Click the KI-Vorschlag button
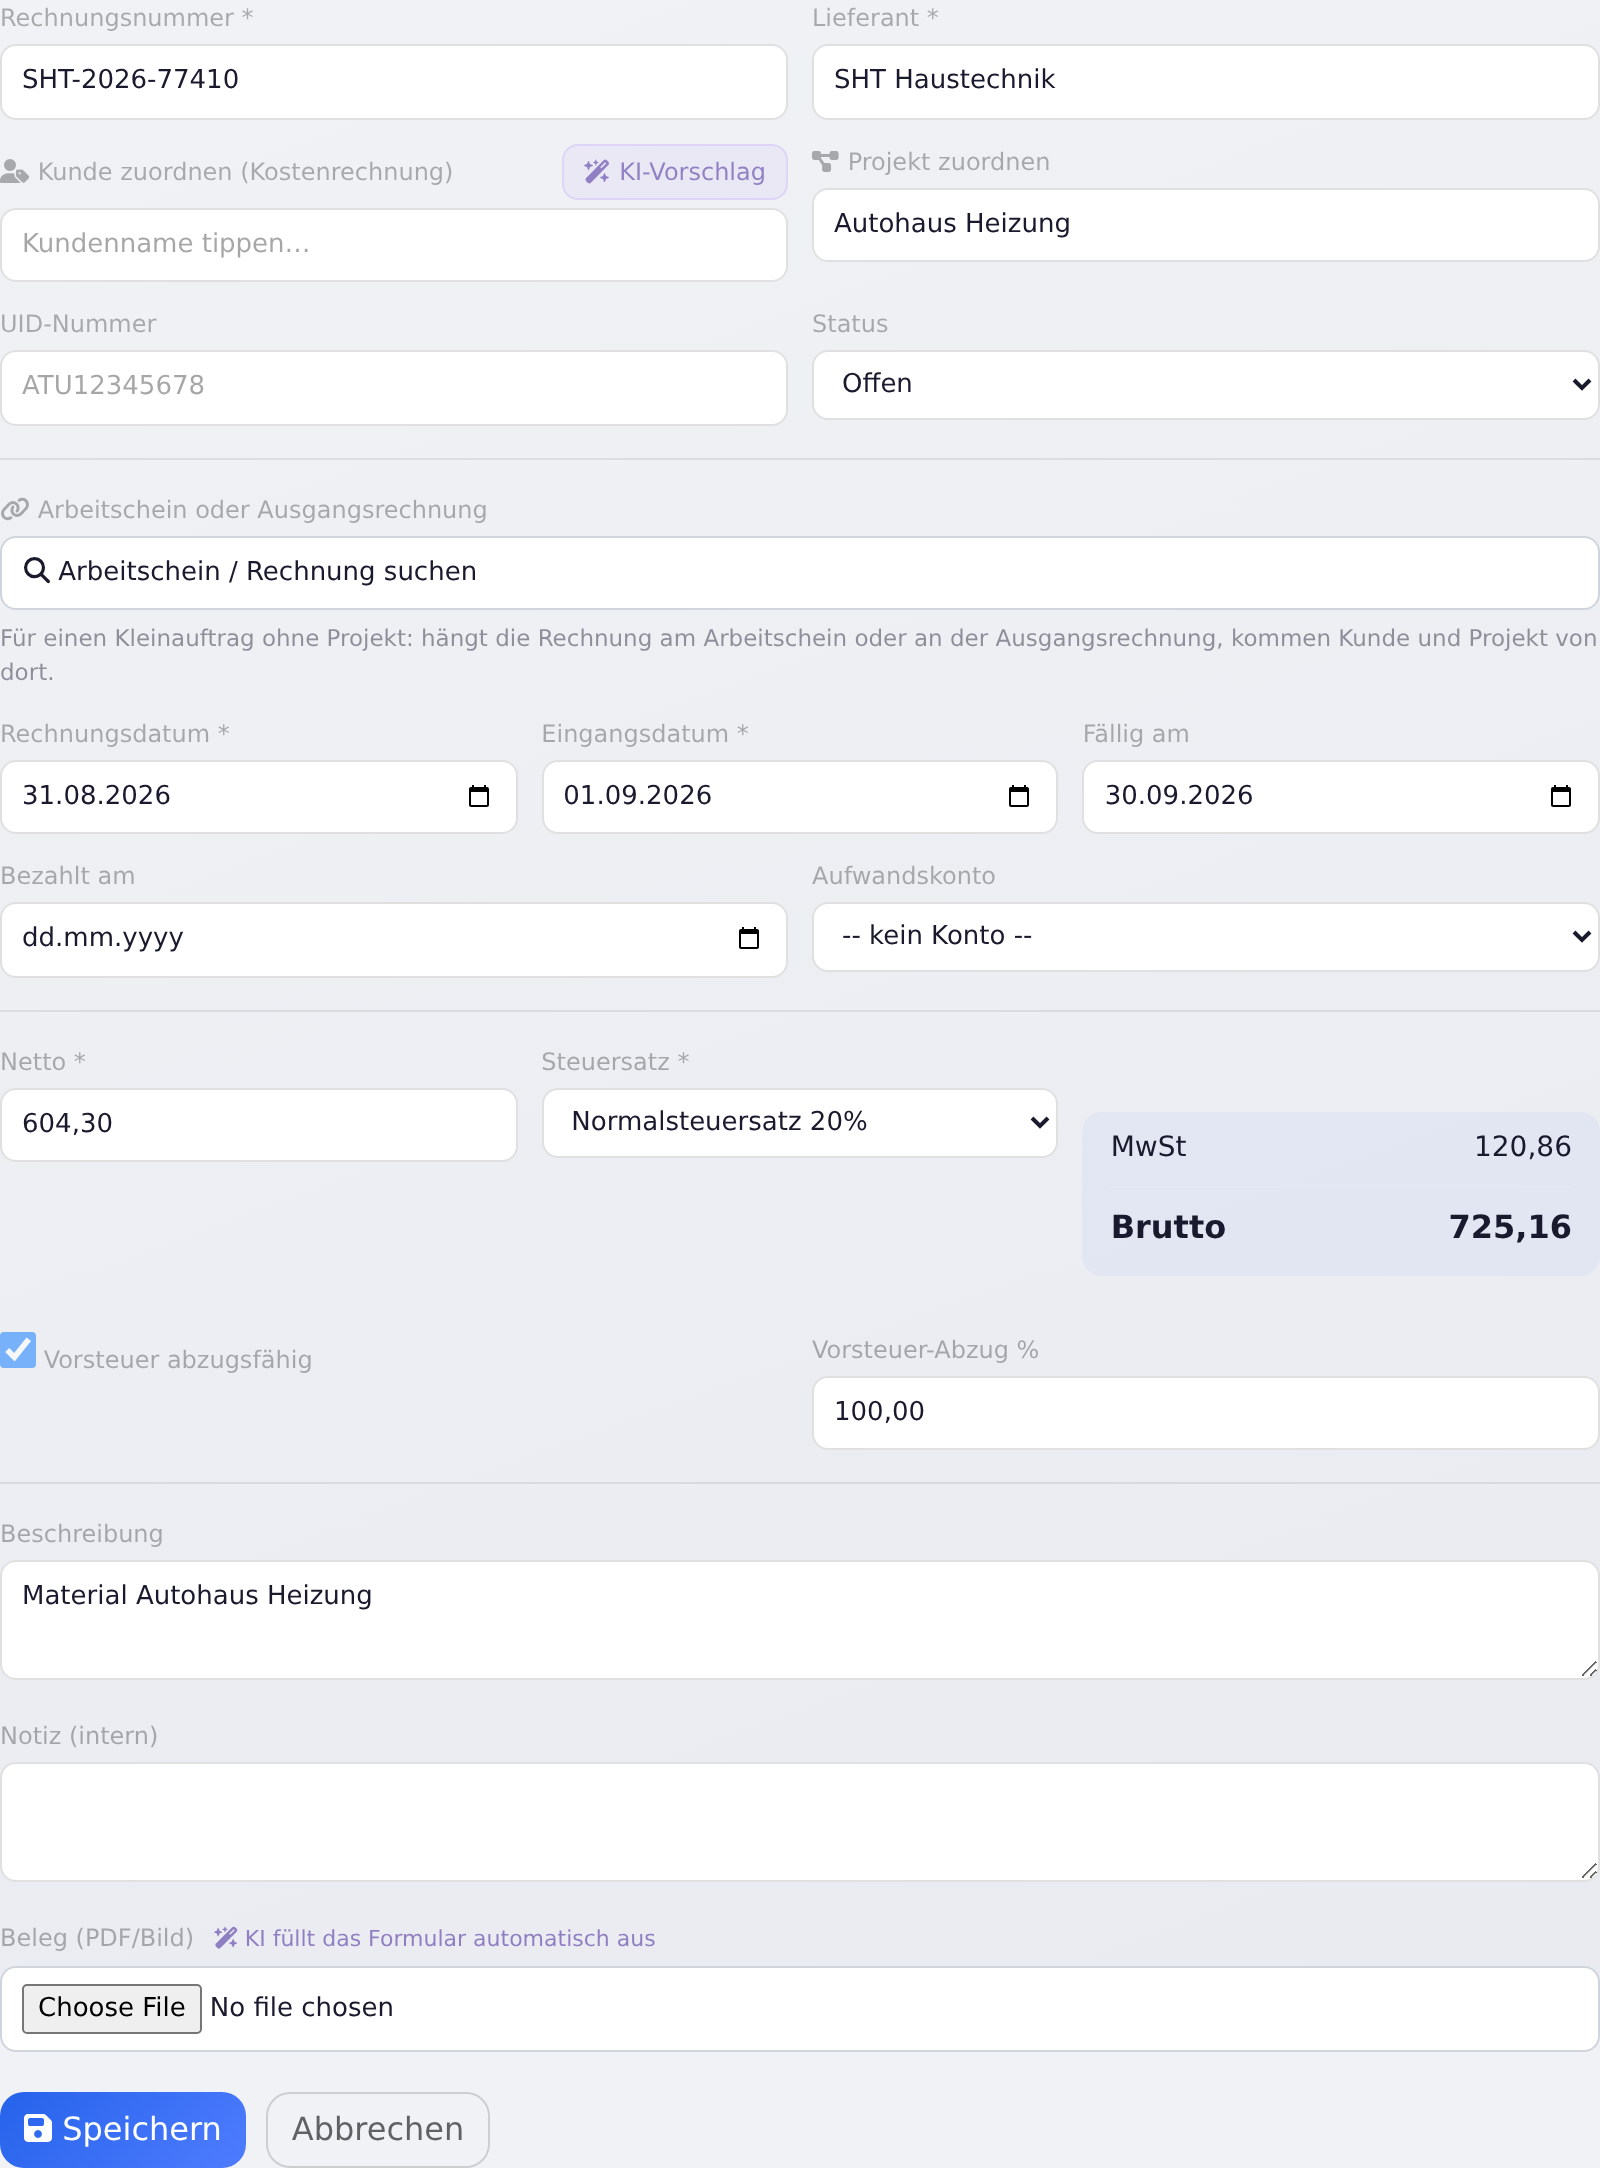 (675, 172)
